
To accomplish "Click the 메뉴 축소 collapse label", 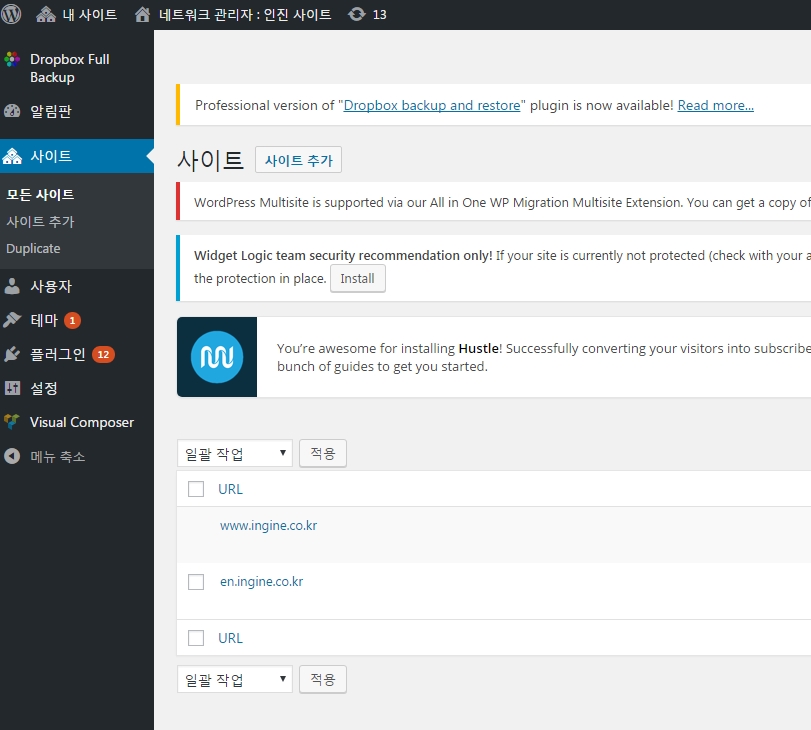I will 57,456.
